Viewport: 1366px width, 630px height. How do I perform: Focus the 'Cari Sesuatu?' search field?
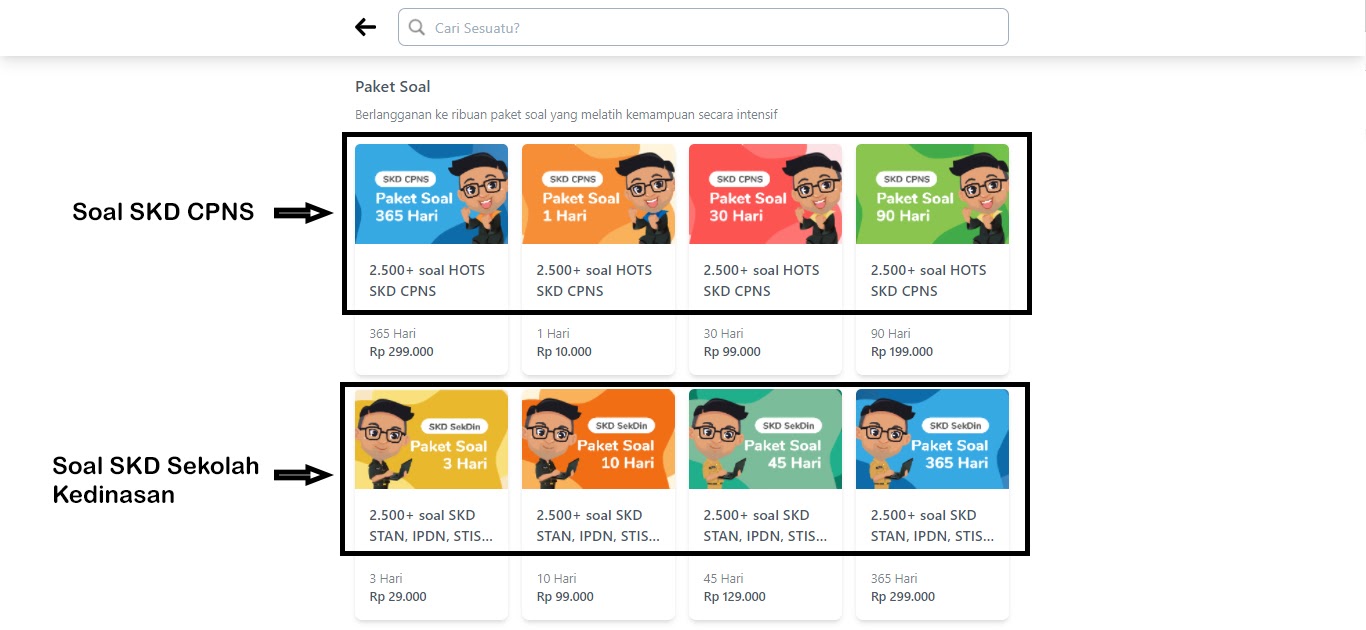(x=703, y=27)
